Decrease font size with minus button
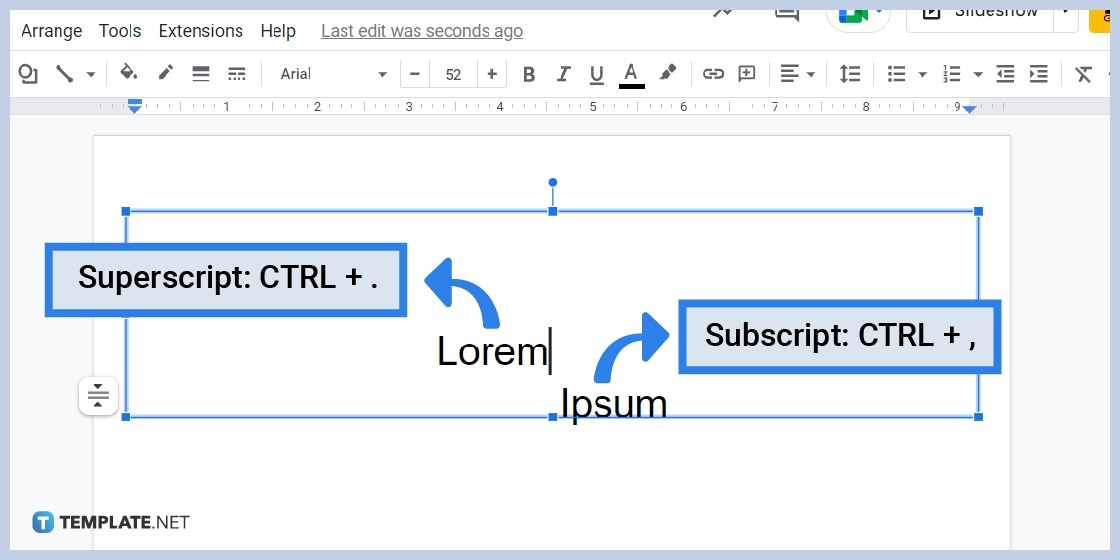The image size is (1120, 560). pos(415,74)
